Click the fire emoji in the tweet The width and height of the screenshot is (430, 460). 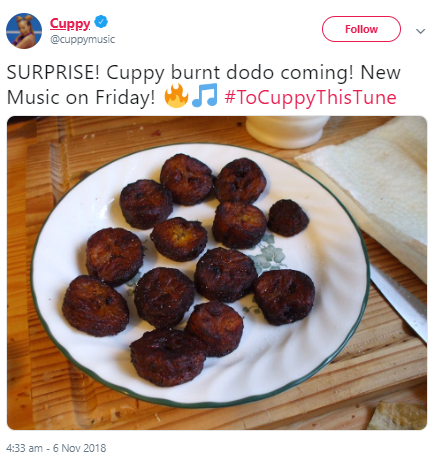click(176, 96)
